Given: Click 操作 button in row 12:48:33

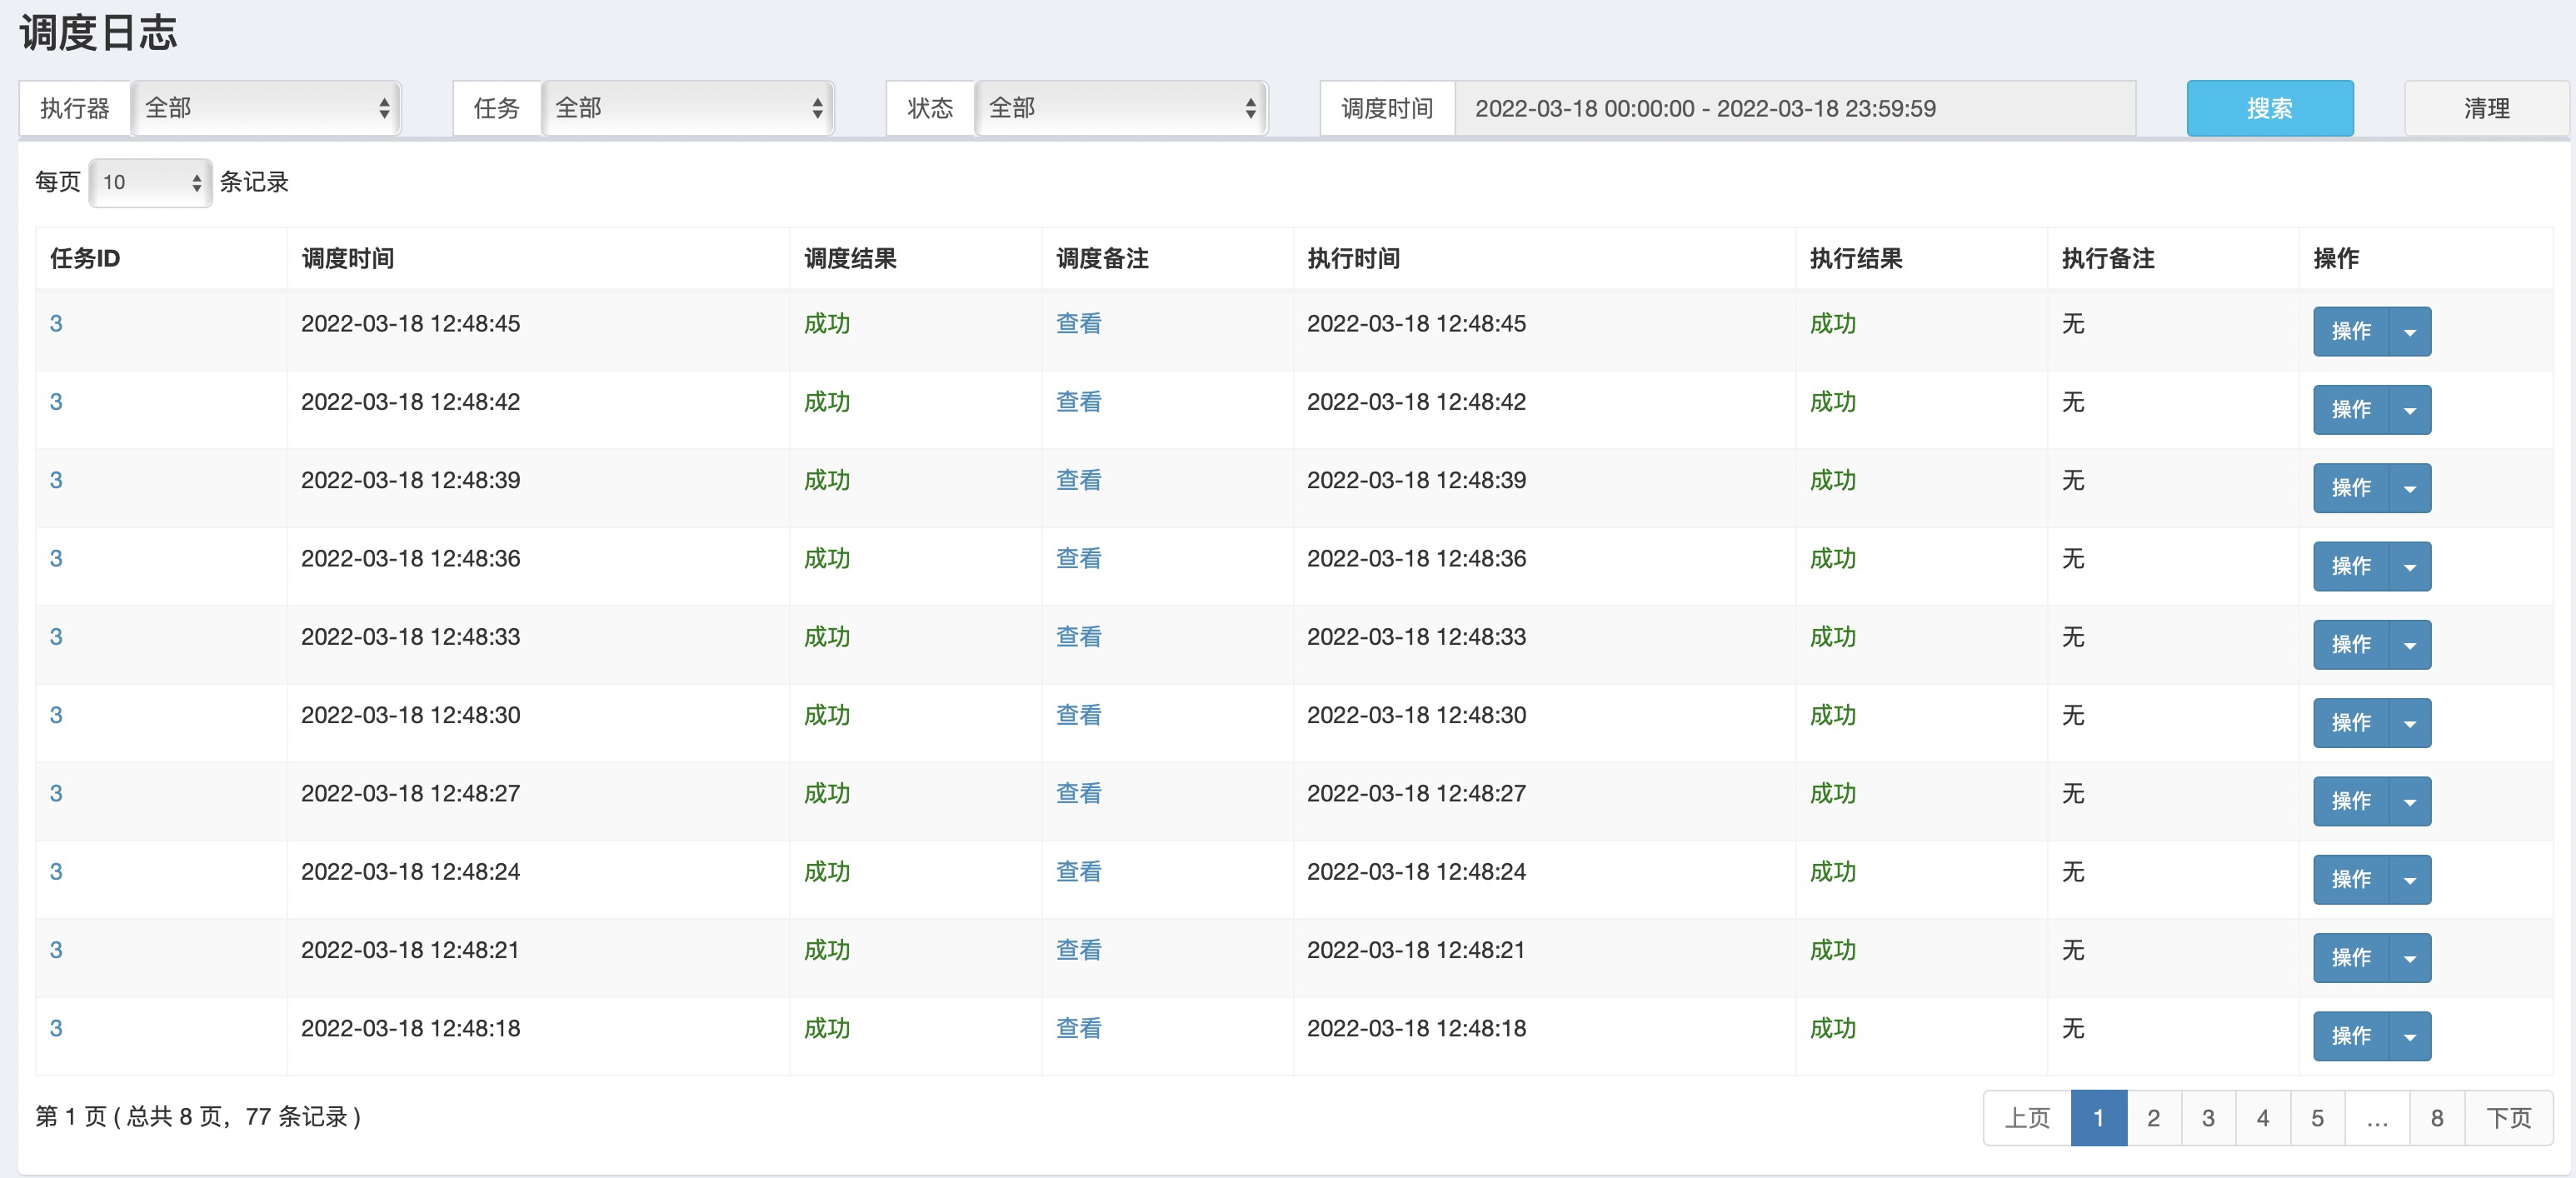Looking at the screenshot, I should [2351, 645].
